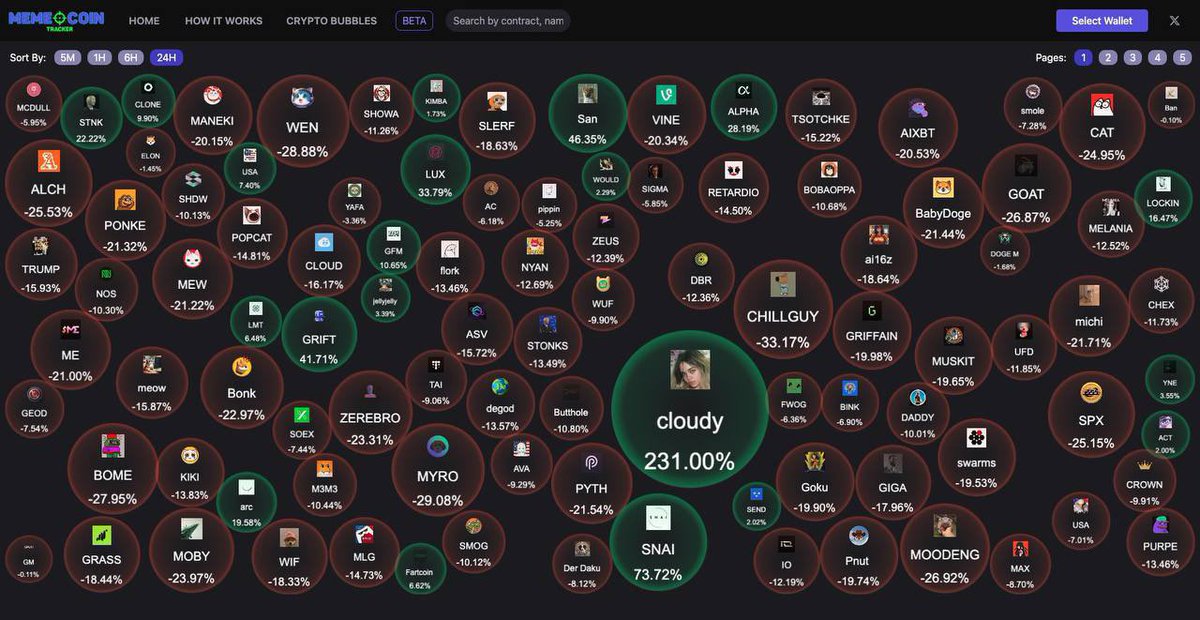This screenshot has height=620, width=1200.
Task: Go to page 3
Action: 1133,58
